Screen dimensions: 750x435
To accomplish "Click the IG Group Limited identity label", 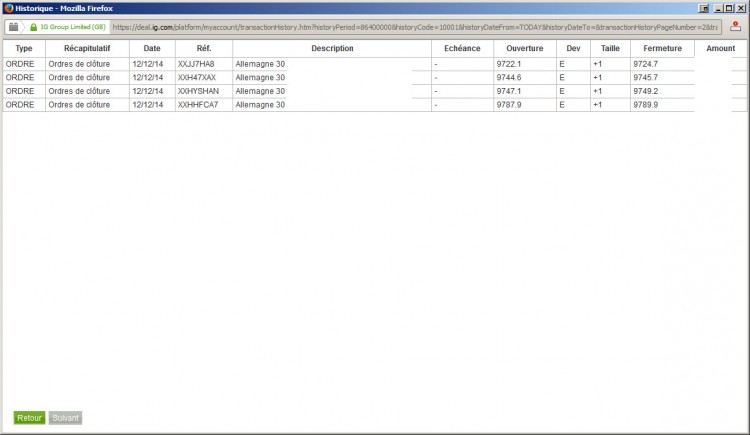I will (73, 27).
